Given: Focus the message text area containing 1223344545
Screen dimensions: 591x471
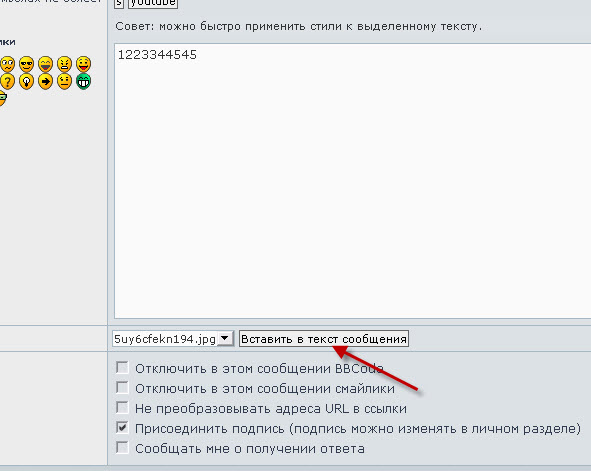Looking at the screenshot, I should pos(352,181).
